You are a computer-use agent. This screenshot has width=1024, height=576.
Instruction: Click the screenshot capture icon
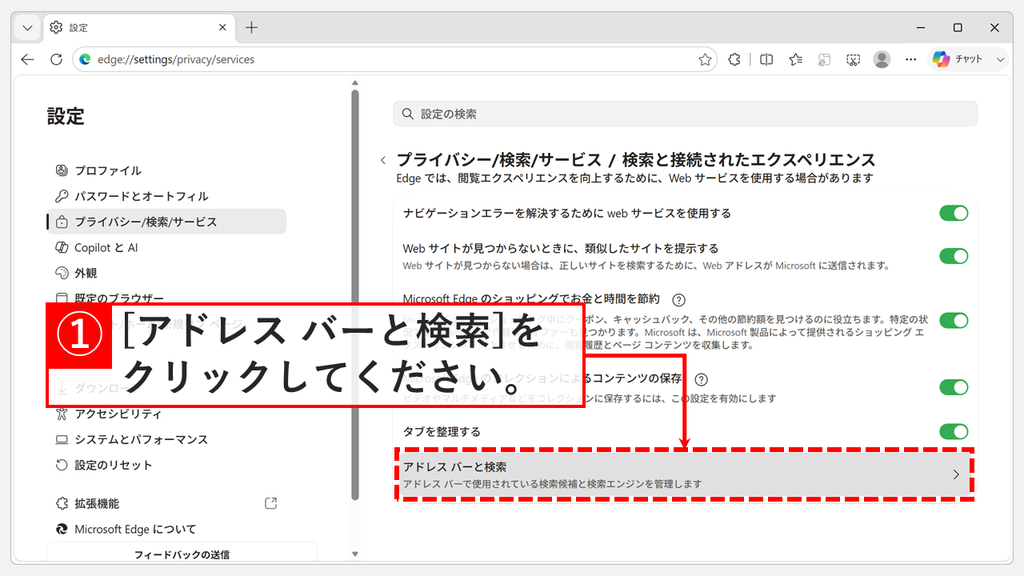pyautogui.click(x=853, y=59)
